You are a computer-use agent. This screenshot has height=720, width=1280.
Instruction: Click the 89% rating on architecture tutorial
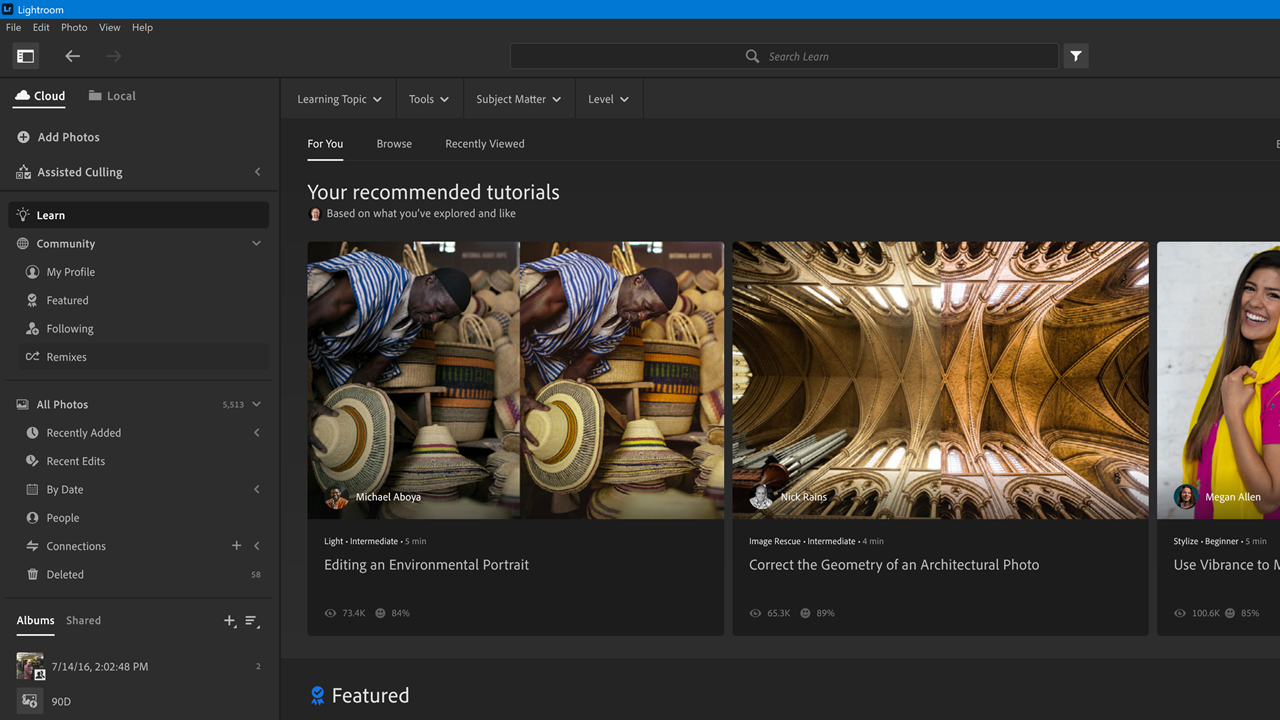[x=825, y=613]
